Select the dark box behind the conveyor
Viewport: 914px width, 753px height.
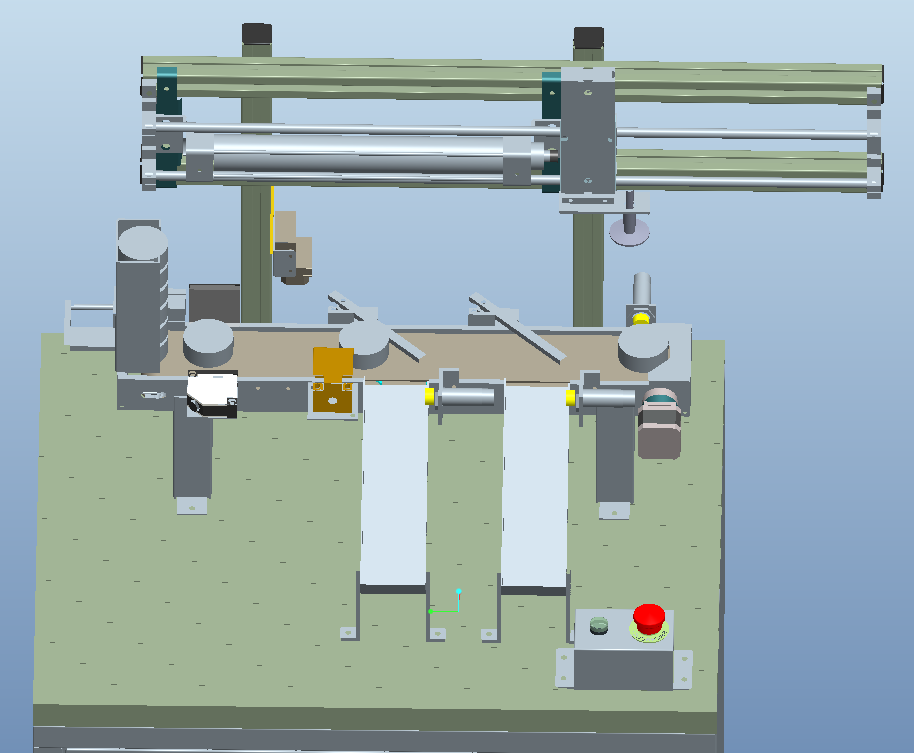click(x=214, y=303)
